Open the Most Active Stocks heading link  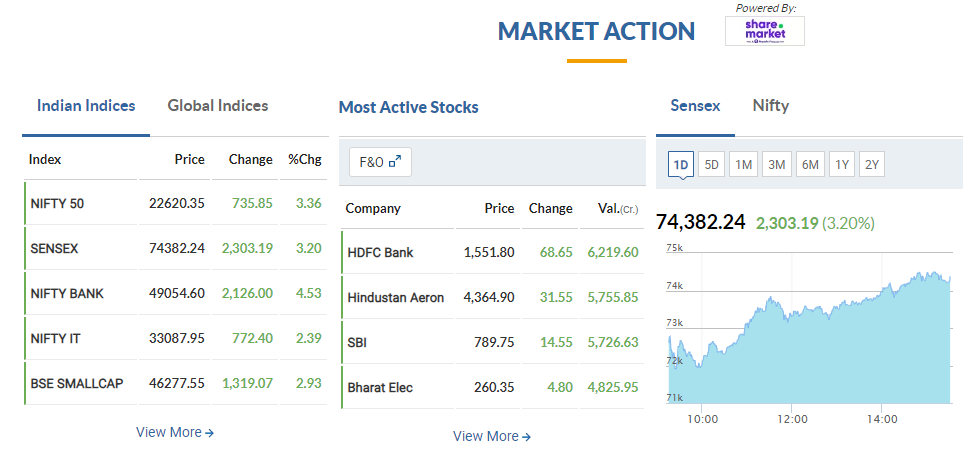[408, 108]
